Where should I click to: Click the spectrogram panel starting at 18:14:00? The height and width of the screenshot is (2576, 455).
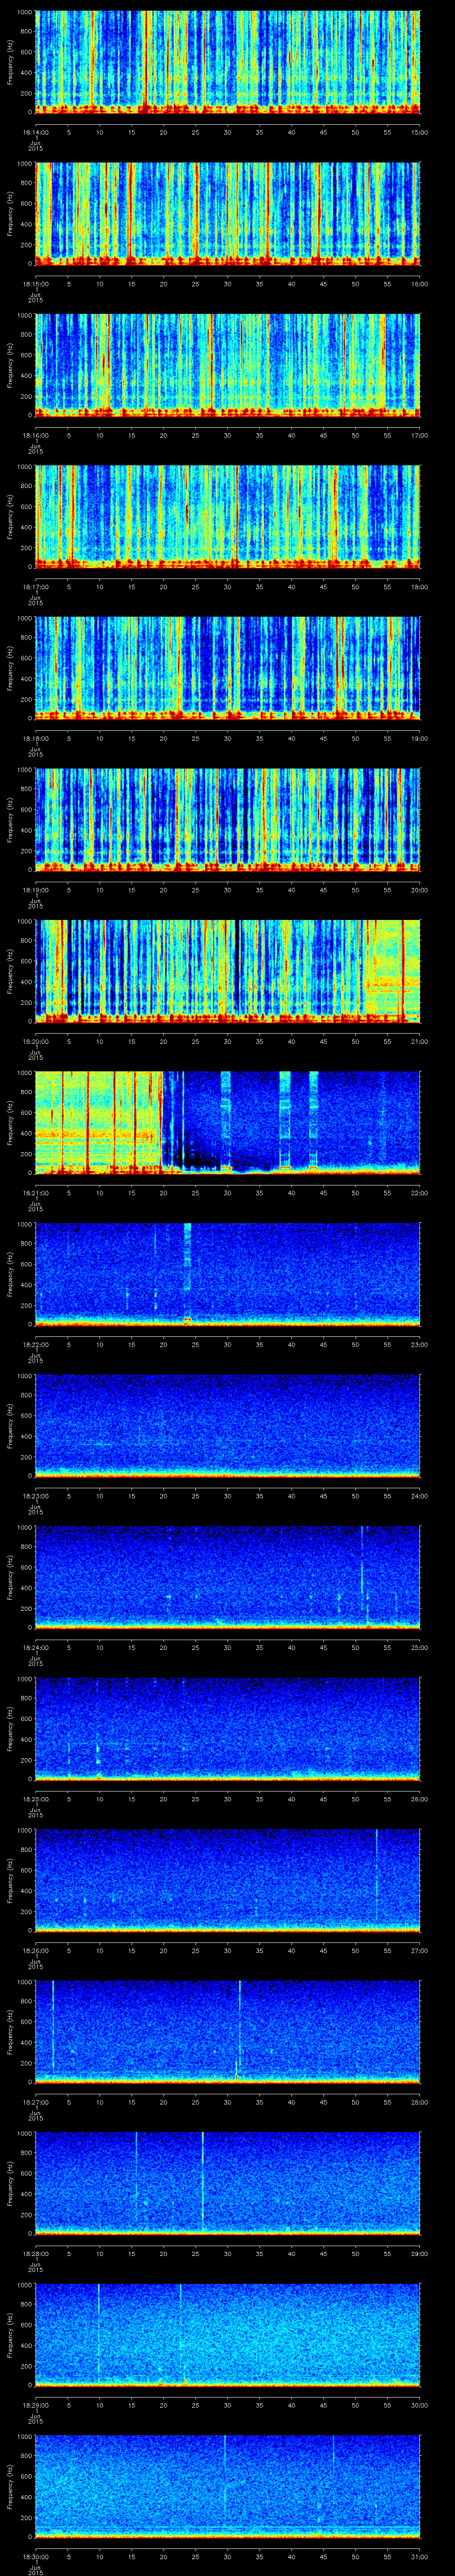pyautogui.click(x=228, y=63)
